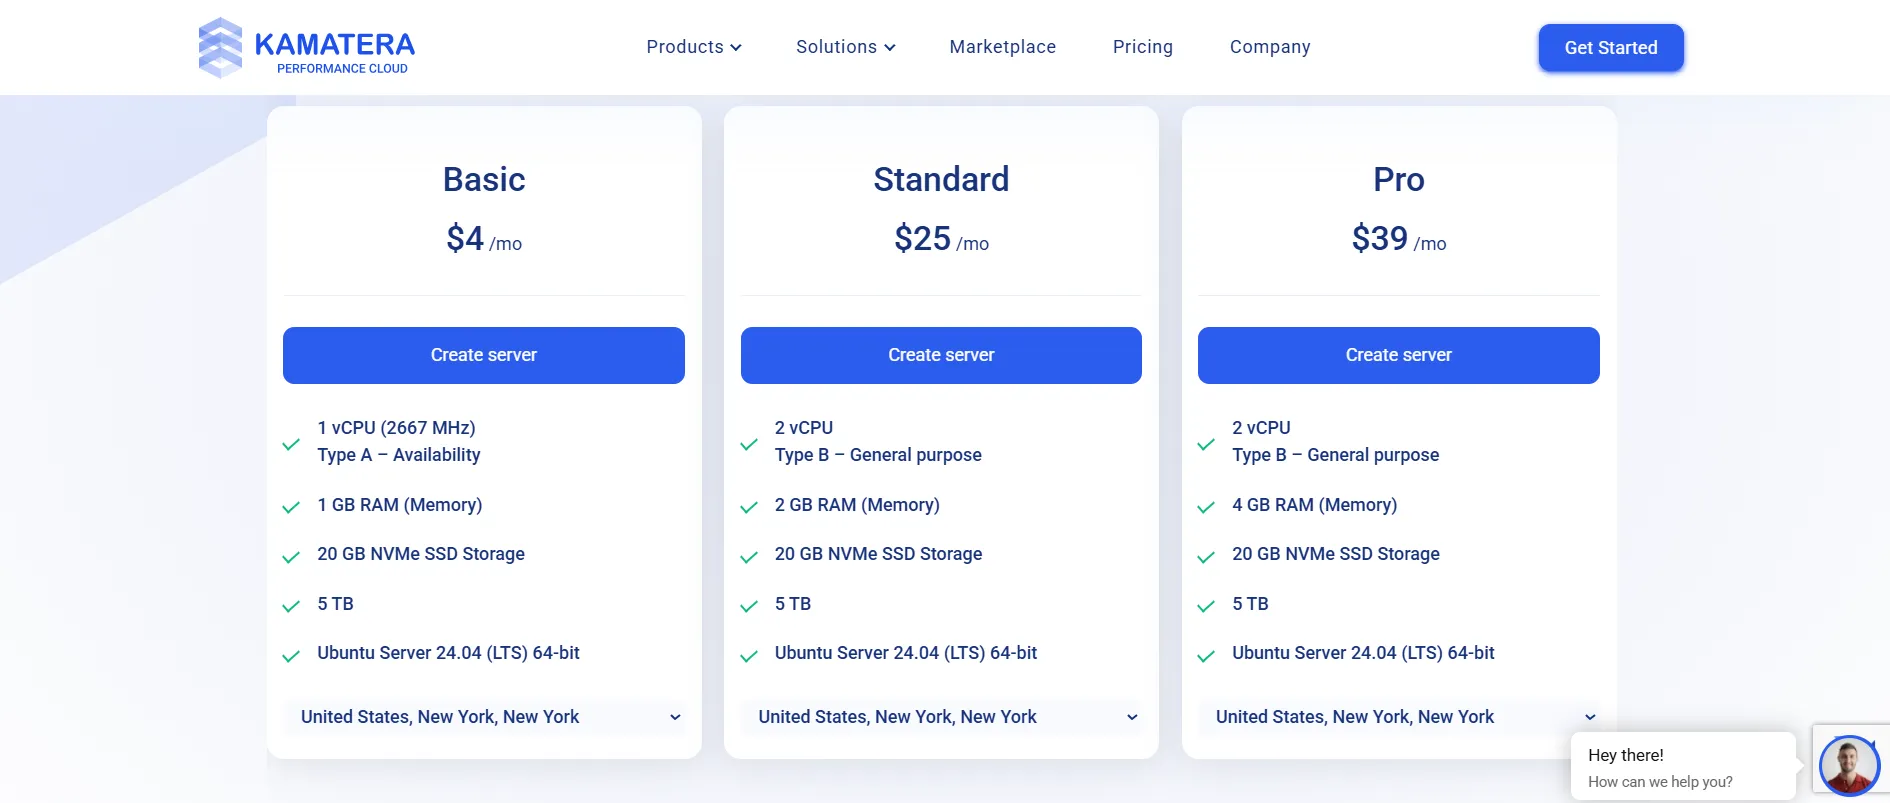The width and height of the screenshot is (1890, 803).
Task: Go to the Marketplace page
Action: click(1003, 47)
